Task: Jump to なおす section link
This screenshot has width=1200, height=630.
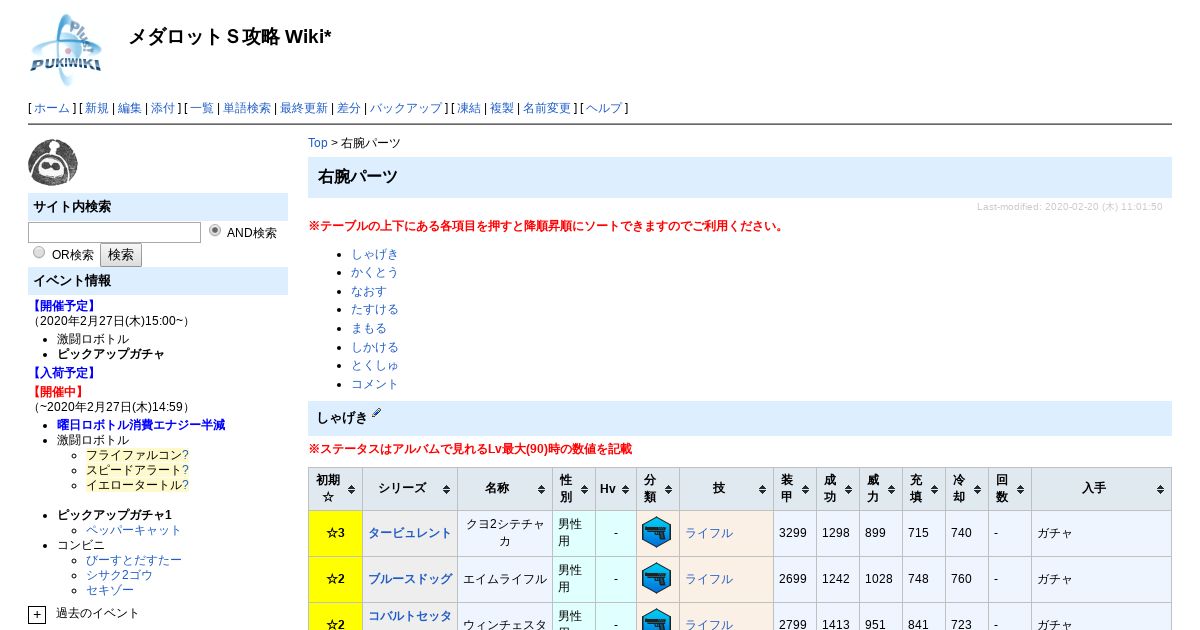Action: [x=369, y=291]
